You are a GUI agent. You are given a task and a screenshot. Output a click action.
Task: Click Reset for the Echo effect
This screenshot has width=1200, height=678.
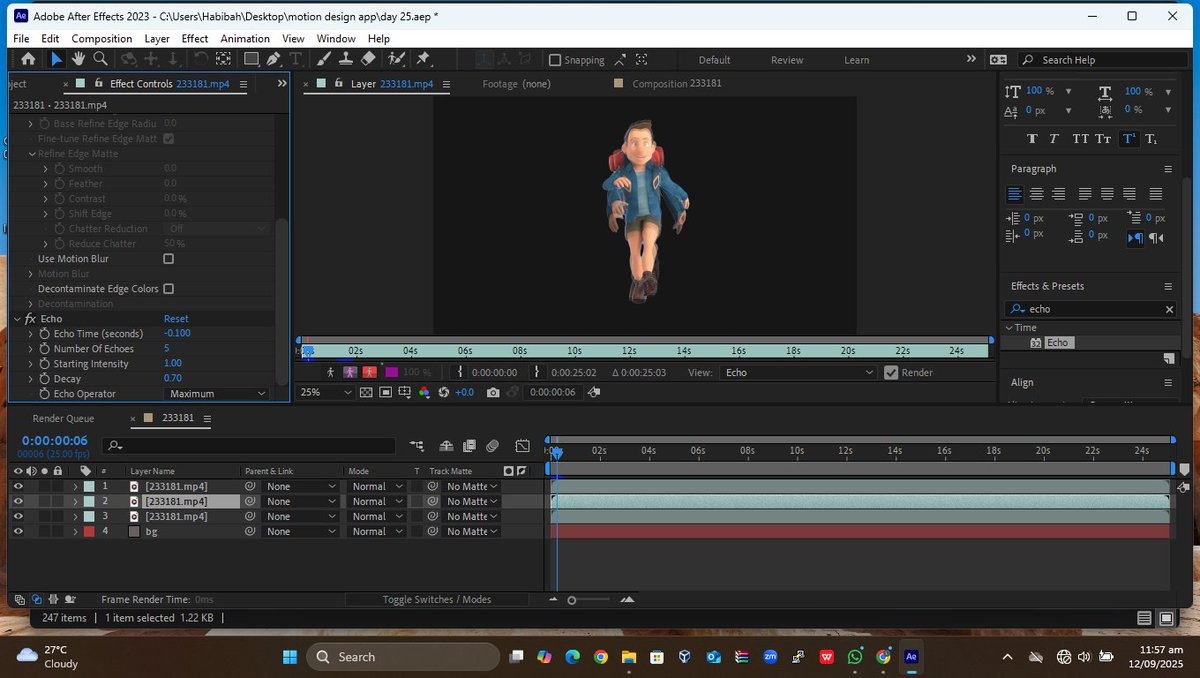[x=176, y=319]
